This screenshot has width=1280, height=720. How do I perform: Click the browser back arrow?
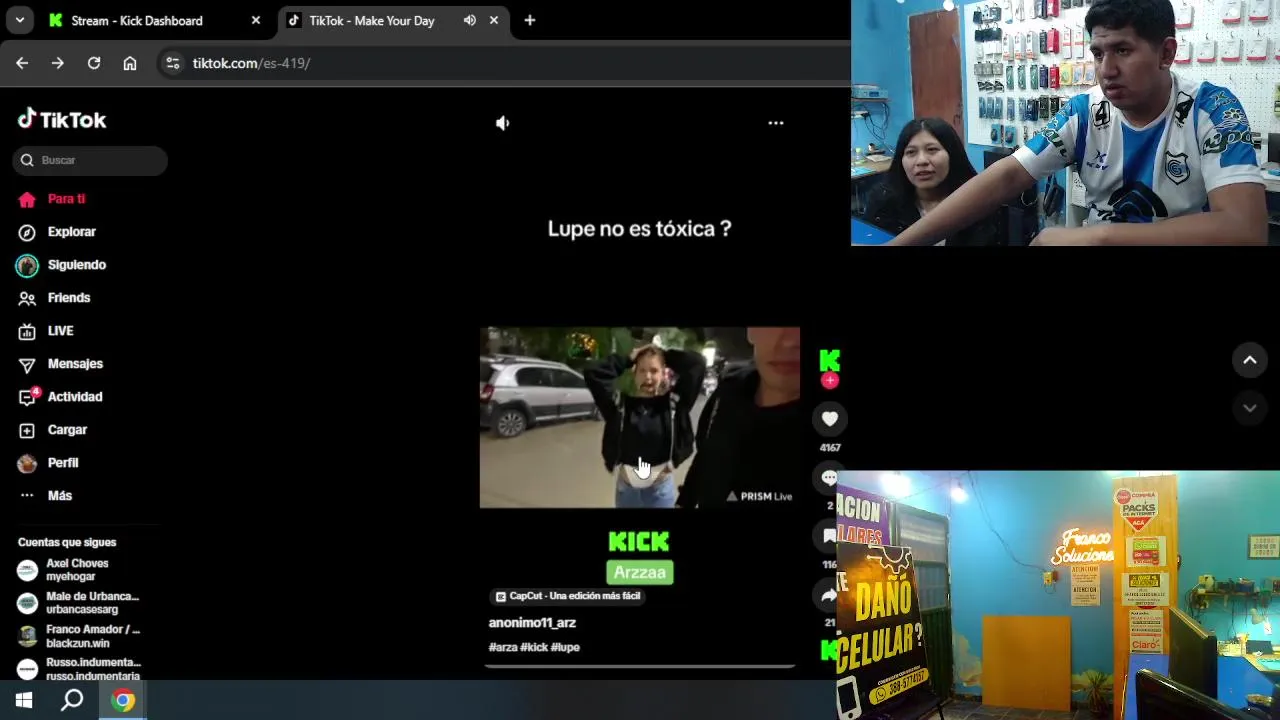(x=22, y=63)
